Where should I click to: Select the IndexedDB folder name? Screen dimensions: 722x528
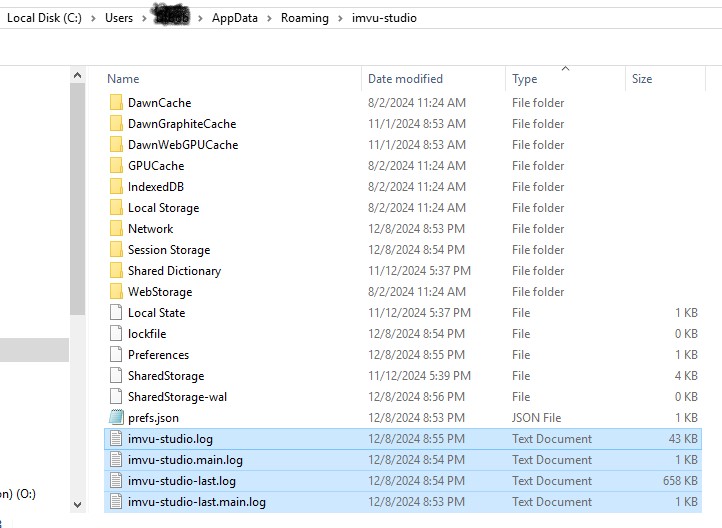(x=156, y=186)
